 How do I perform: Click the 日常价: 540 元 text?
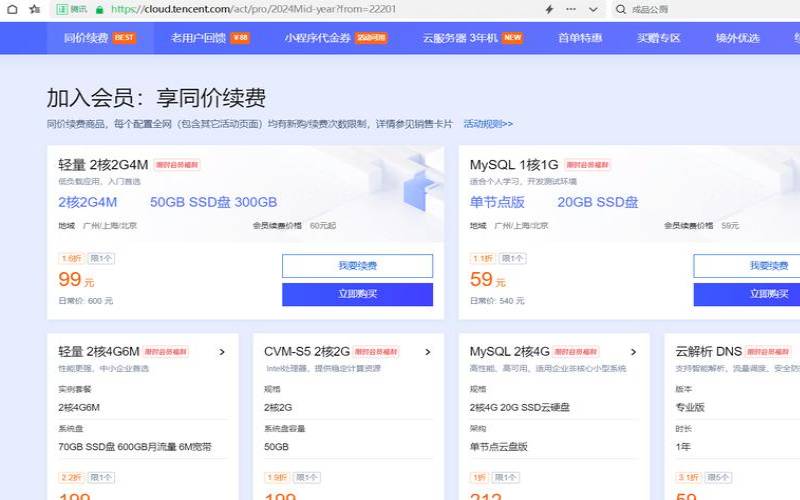click(497, 301)
